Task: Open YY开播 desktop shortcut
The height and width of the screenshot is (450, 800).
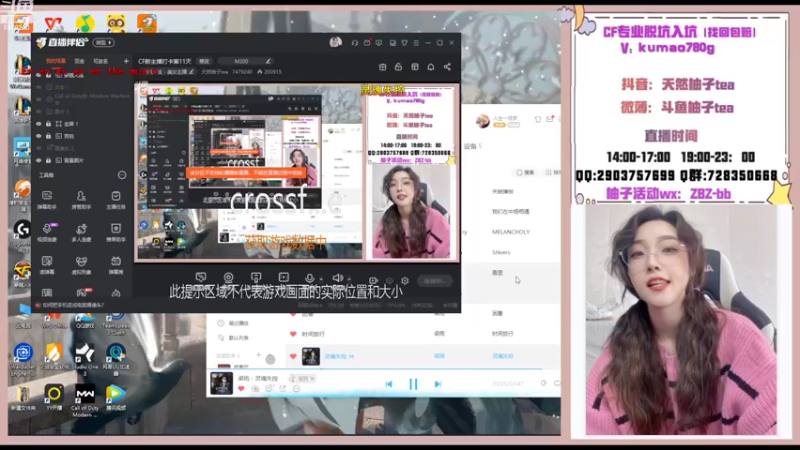Action: 54,398
